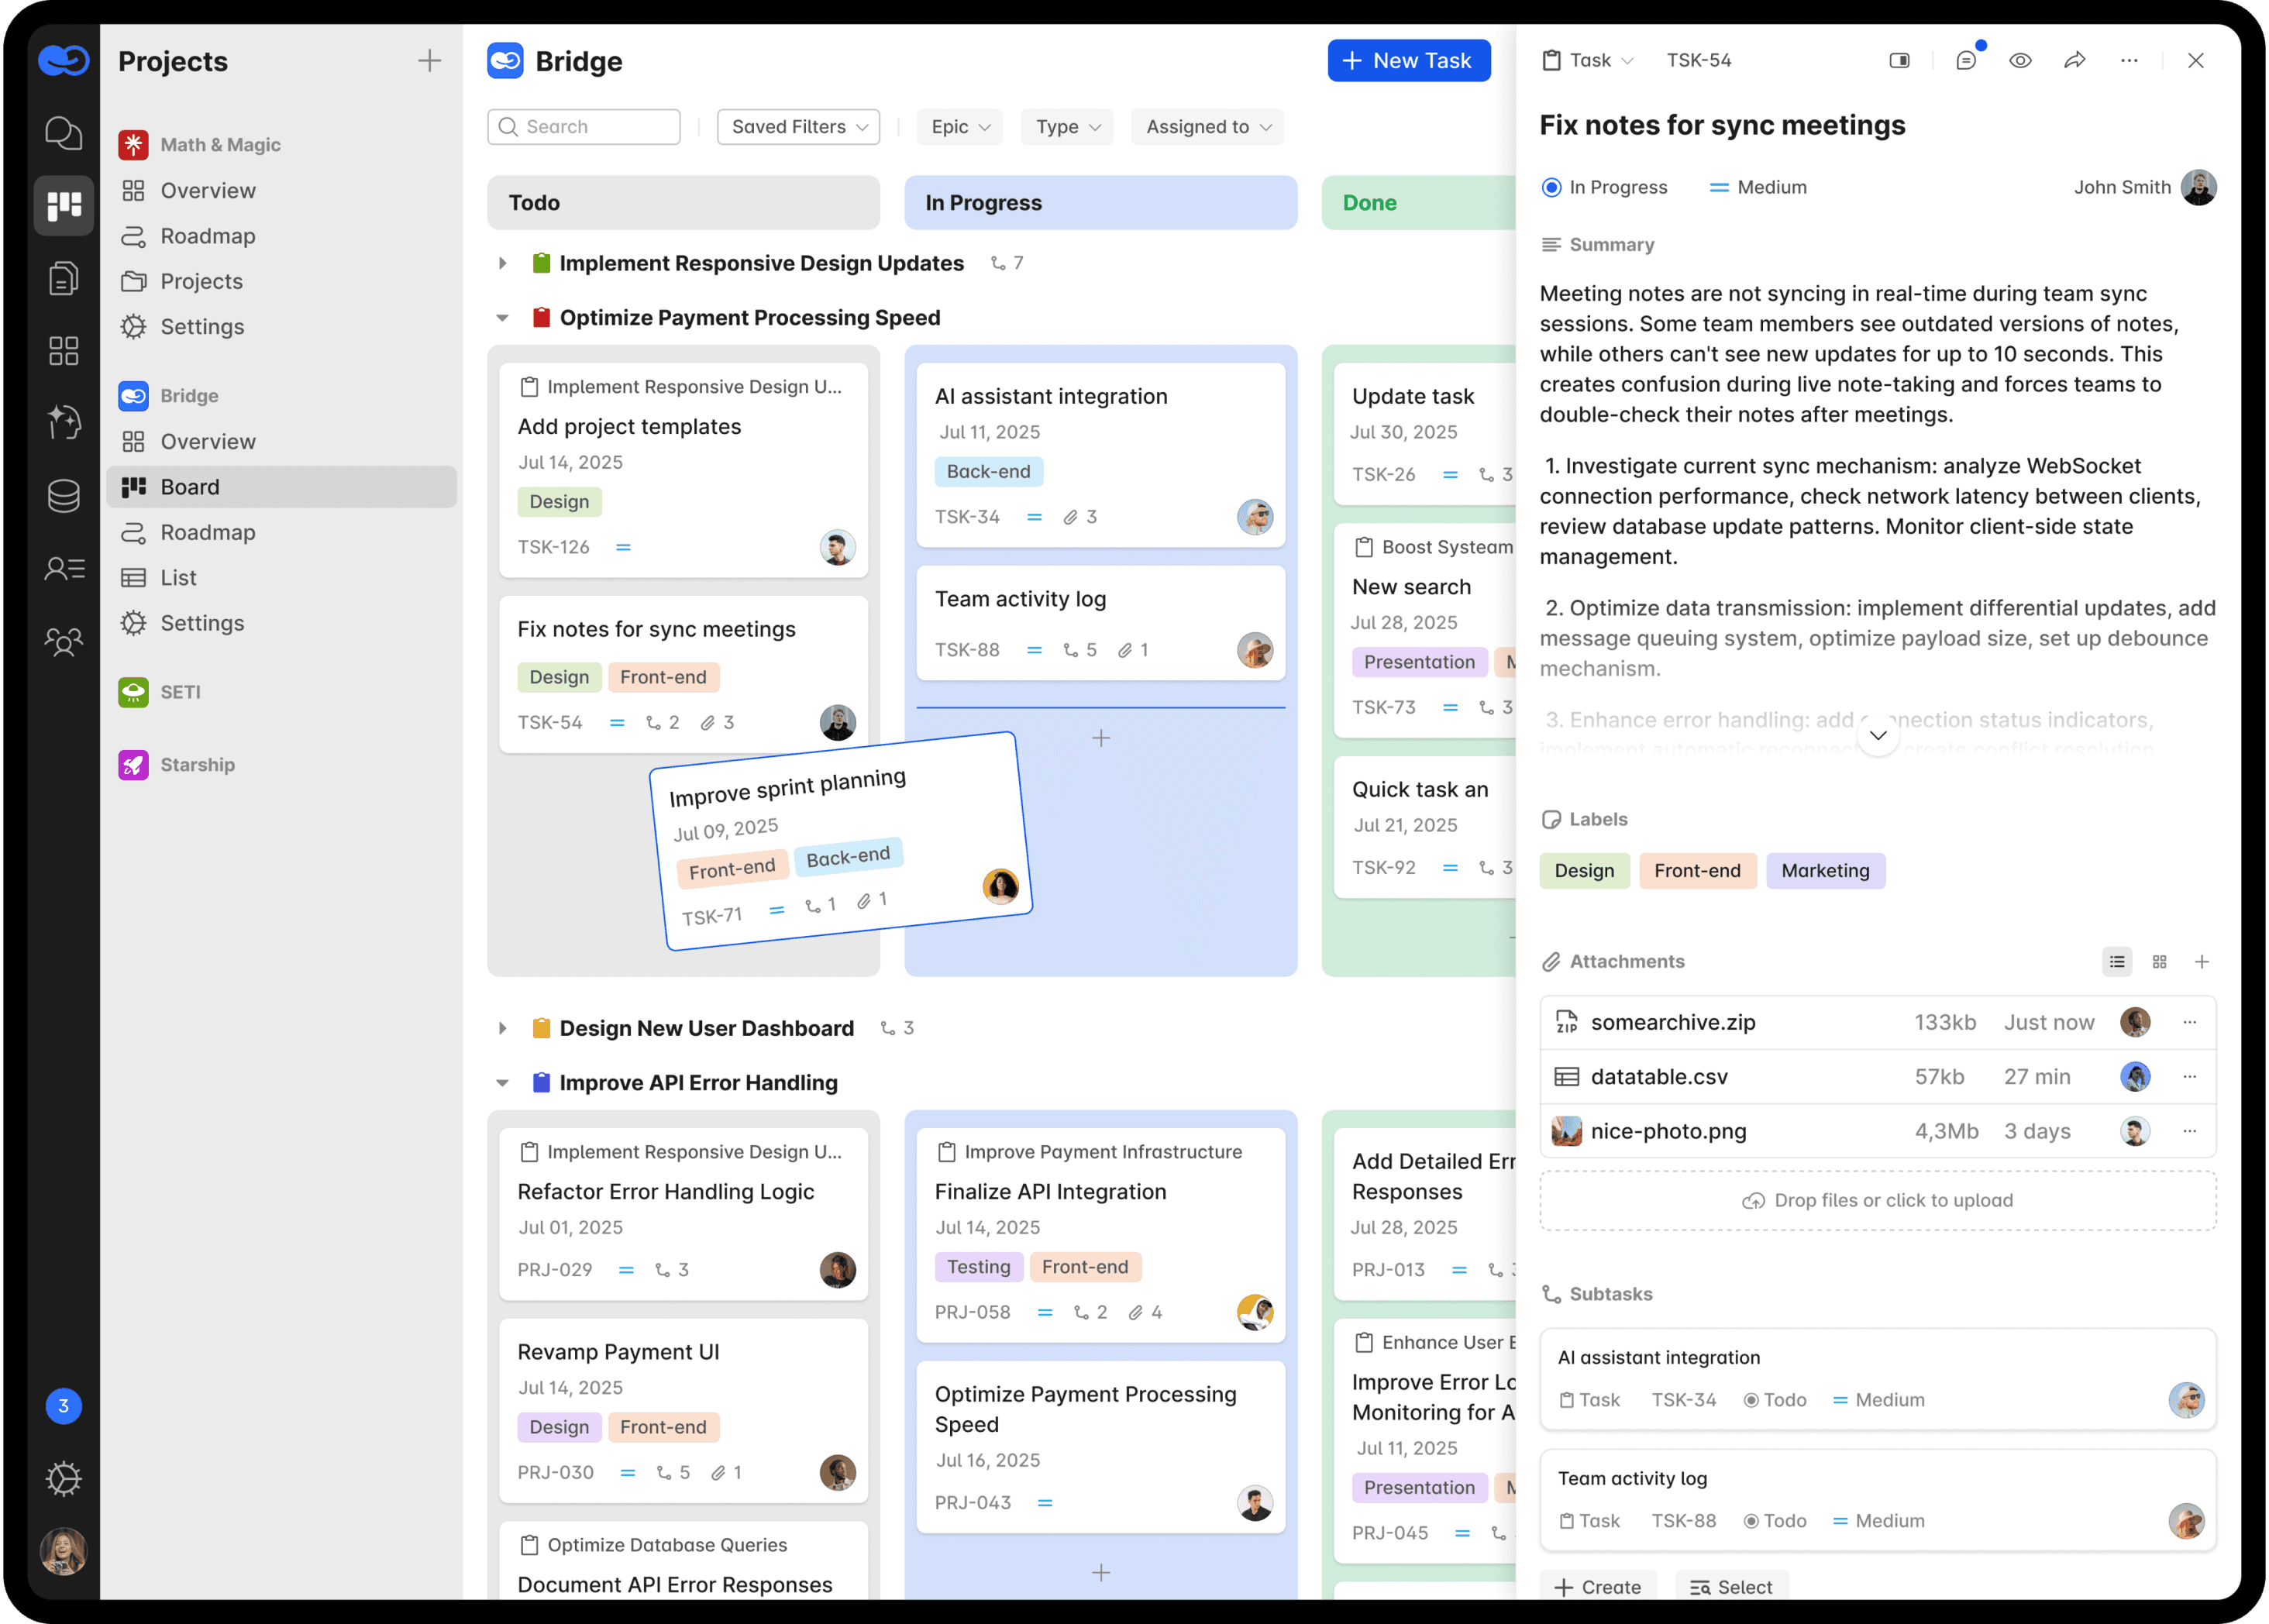
Task: Open the Saved Filters dropdown
Action: (798, 127)
